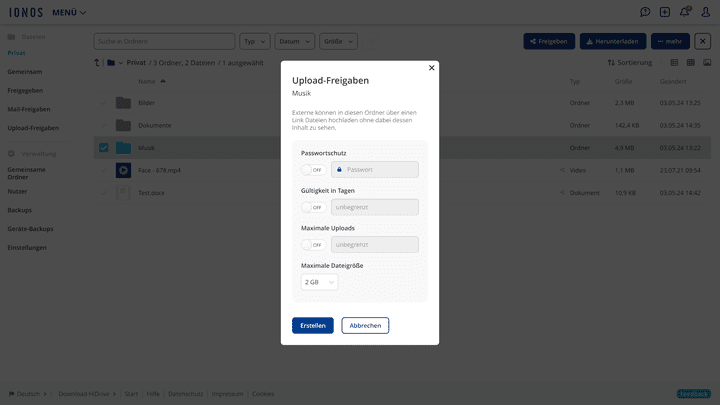Open the Download HiDrive link
Image resolution: width=720 pixels, height=405 pixels.
[87, 394]
